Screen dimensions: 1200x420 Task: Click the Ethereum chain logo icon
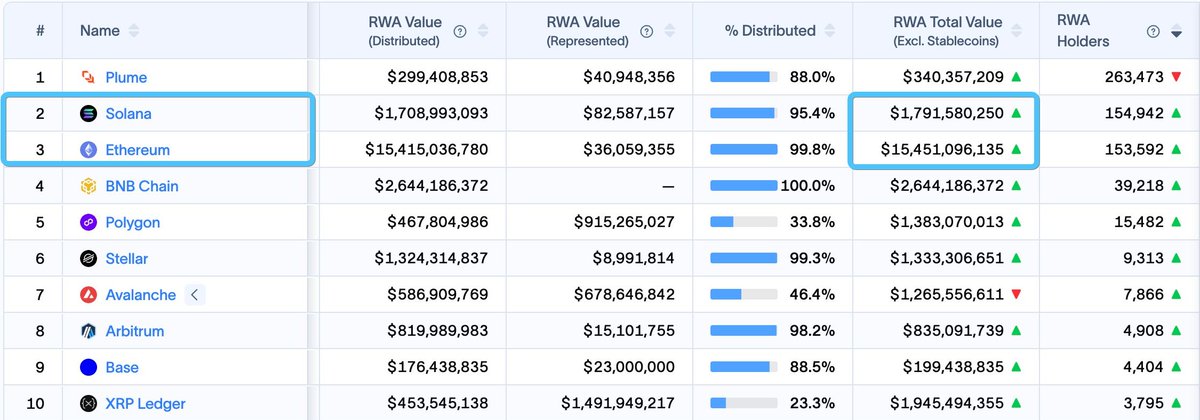pos(88,150)
